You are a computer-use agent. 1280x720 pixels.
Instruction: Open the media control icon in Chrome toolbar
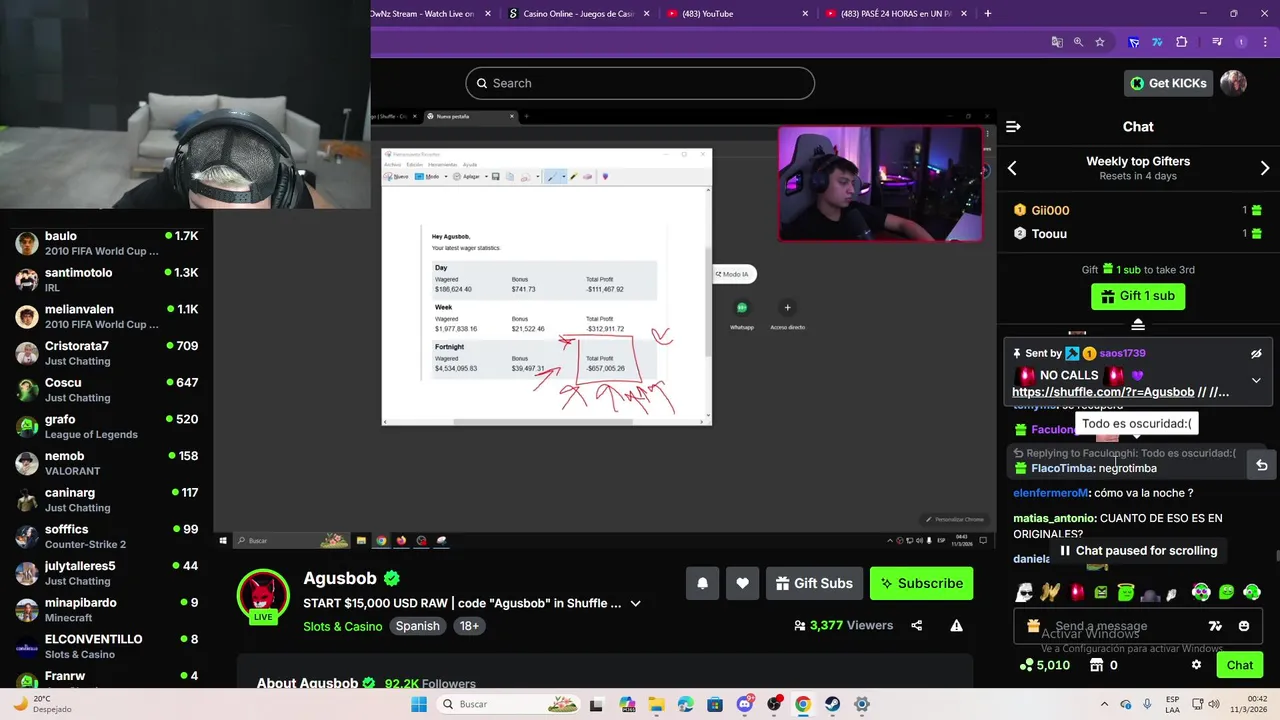tap(1217, 42)
